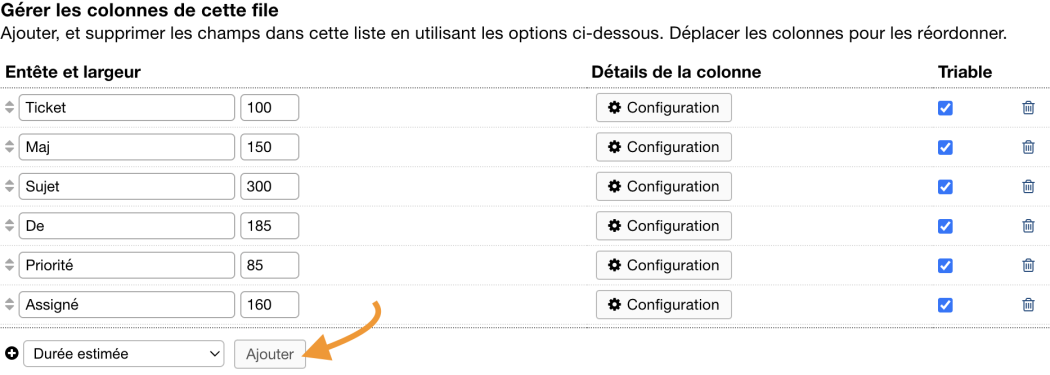Open Configuration for the Maj column
The width and height of the screenshot is (1050, 375).
tap(664, 147)
